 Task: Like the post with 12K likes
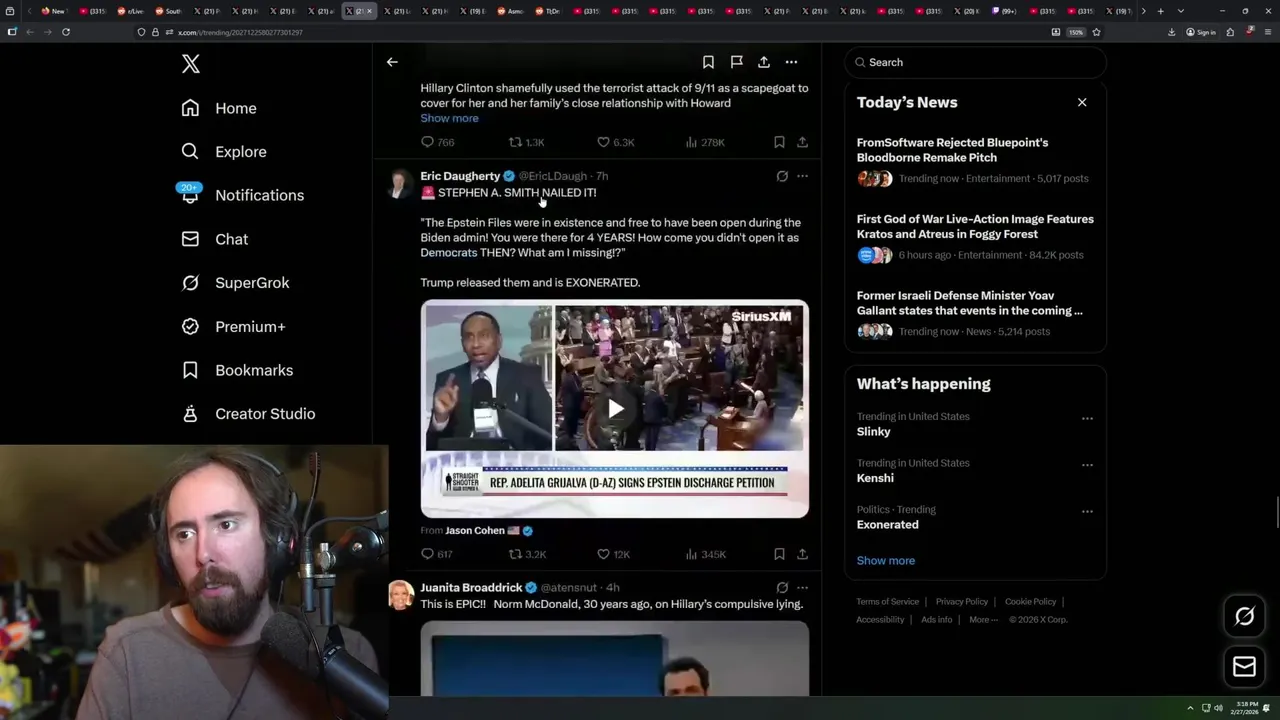pyautogui.click(x=613, y=554)
